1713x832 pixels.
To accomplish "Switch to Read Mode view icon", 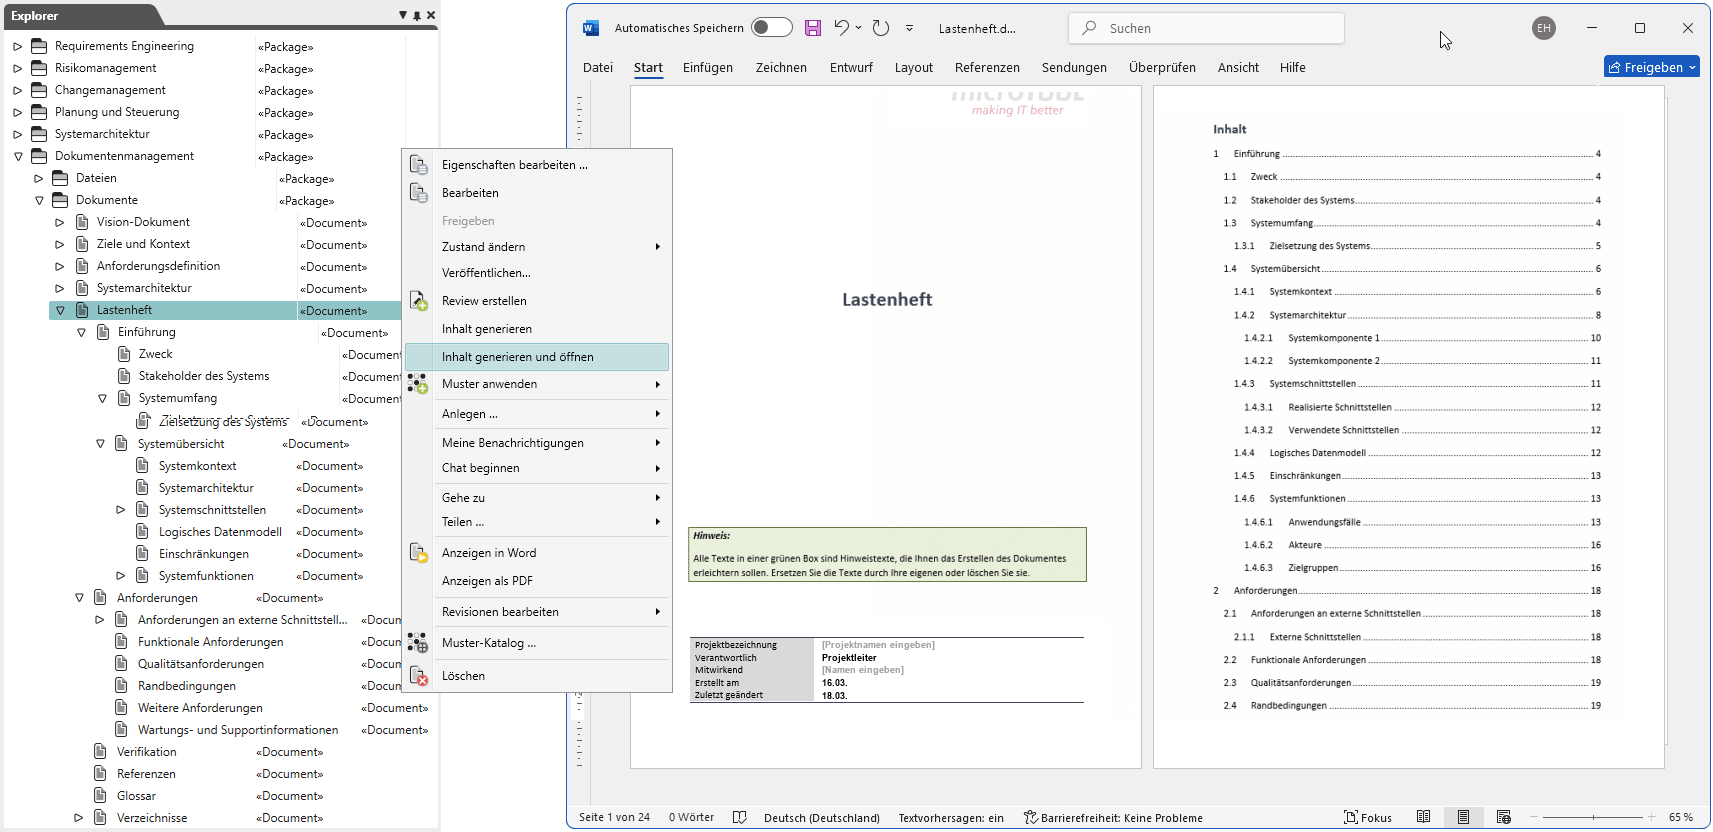I will click(x=1423, y=817).
